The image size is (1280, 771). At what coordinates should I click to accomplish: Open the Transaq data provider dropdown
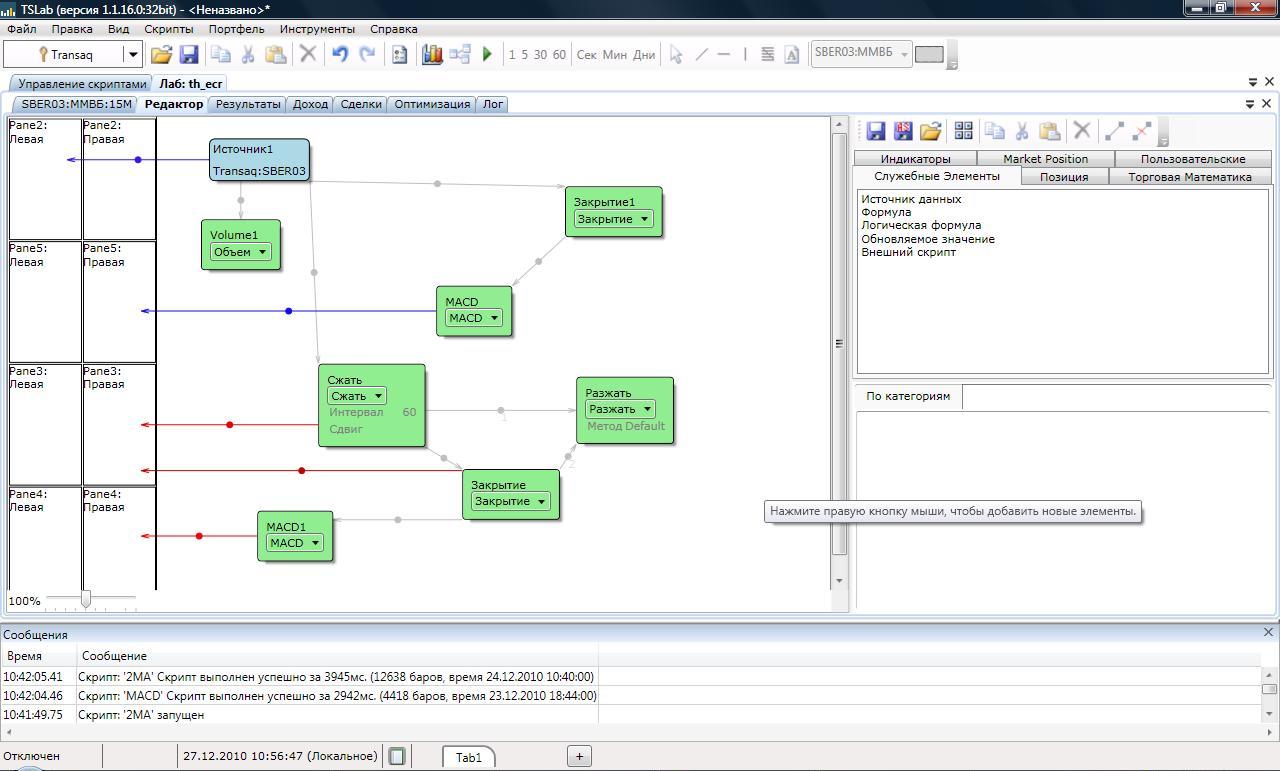point(132,55)
